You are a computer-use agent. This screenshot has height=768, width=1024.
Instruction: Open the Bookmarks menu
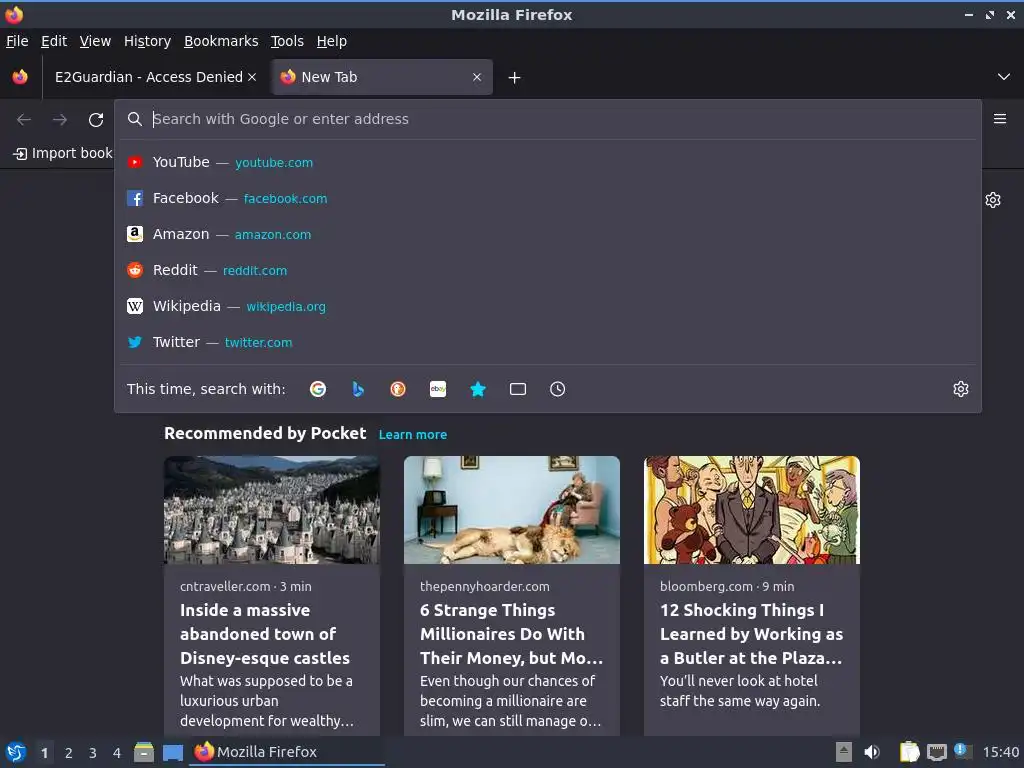coord(221,41)
